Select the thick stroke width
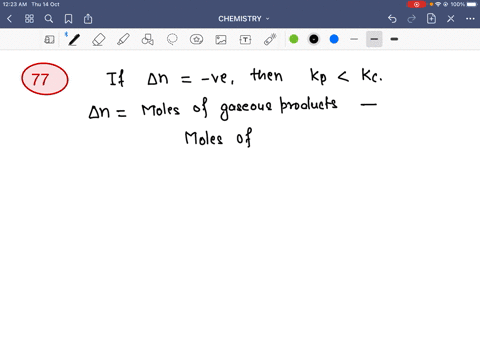 tap(394, 39)
